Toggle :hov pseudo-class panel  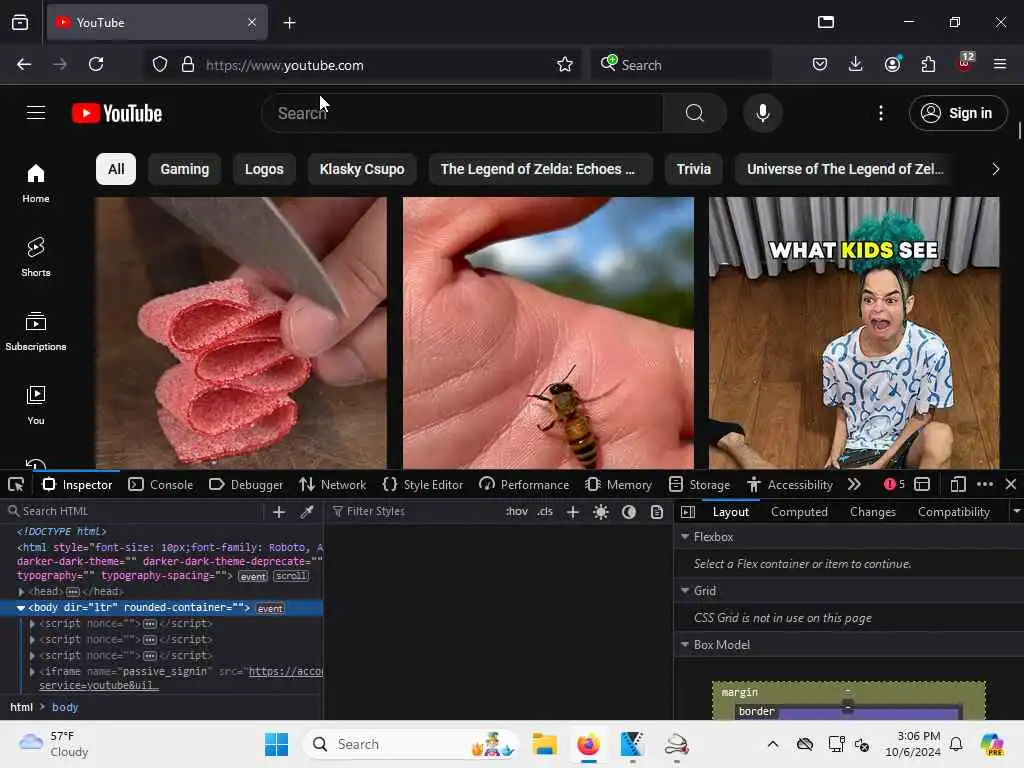pyautogui.click(x=517, y=511)
